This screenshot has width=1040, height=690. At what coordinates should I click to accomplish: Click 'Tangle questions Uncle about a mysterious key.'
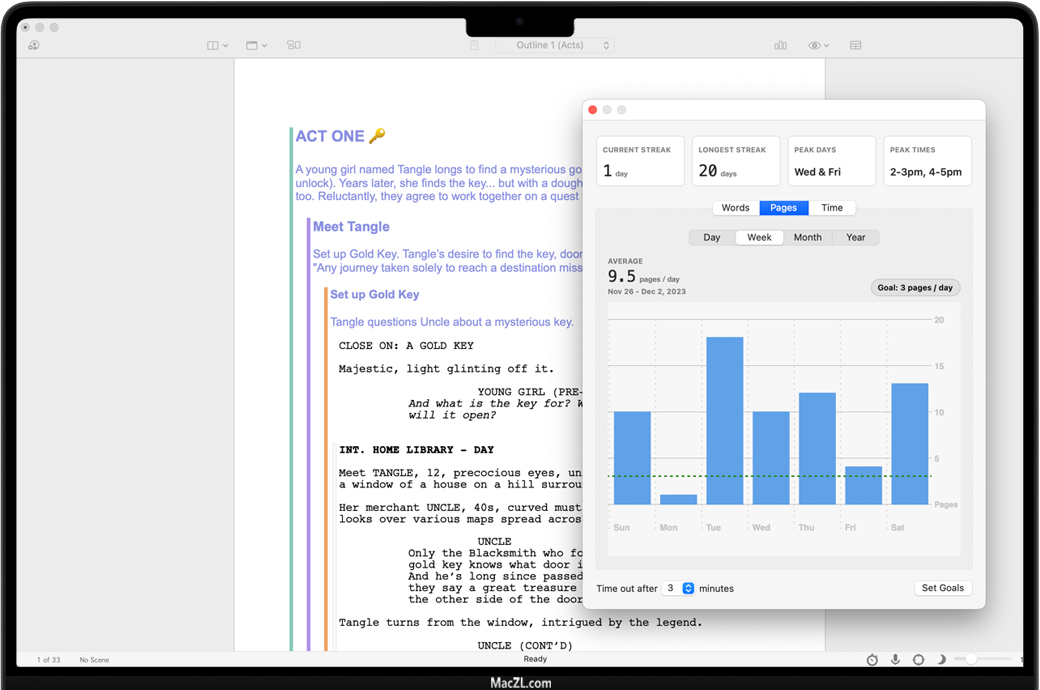452,322
